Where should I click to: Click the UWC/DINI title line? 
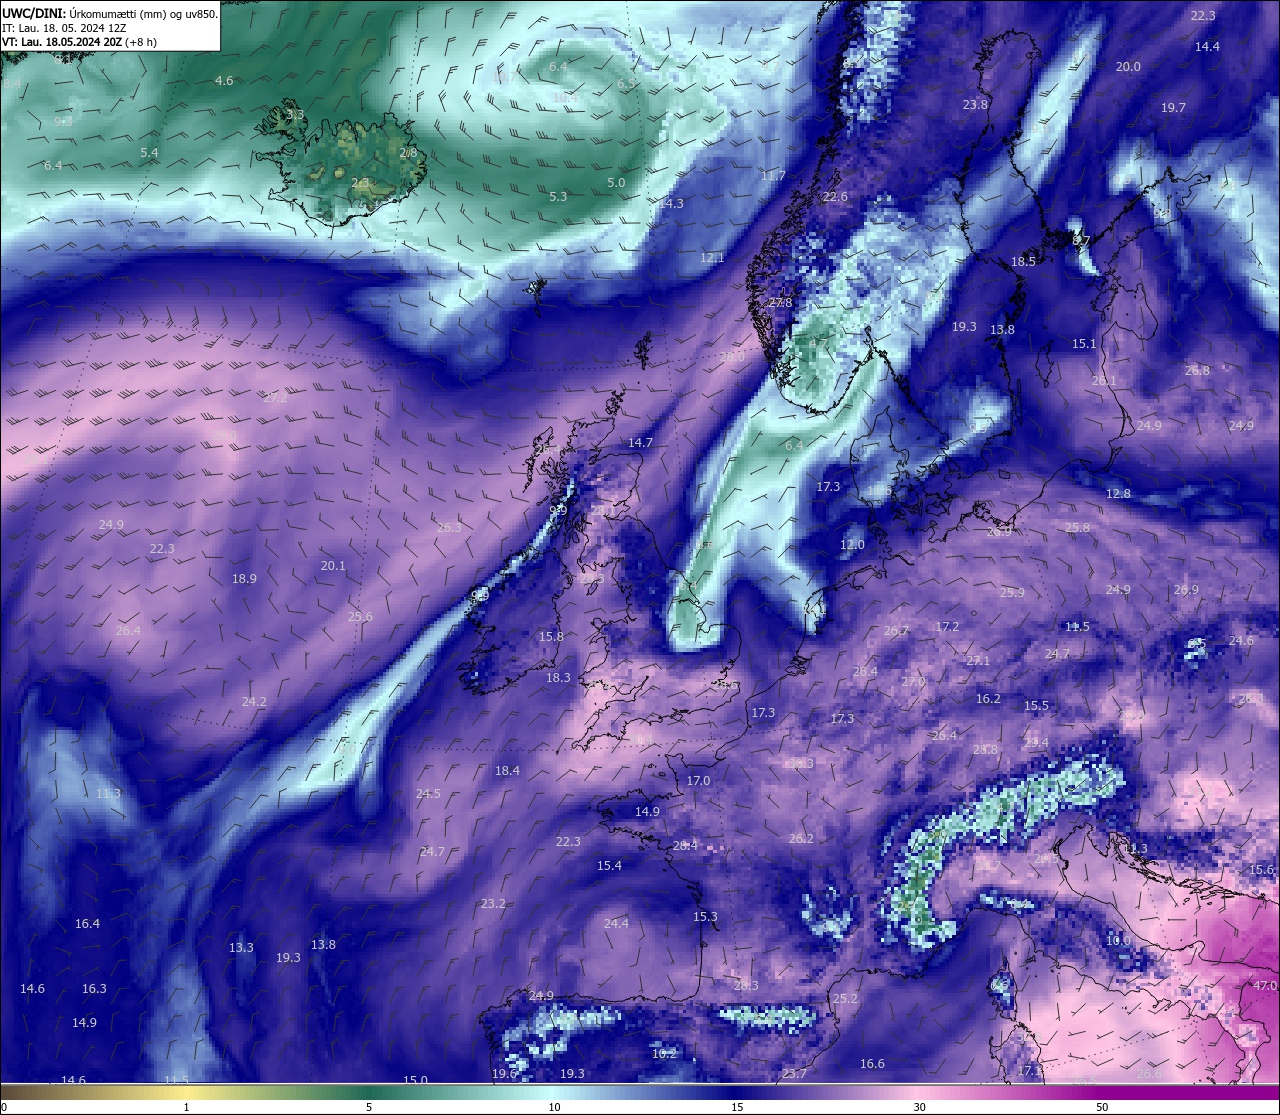point(110,14)
